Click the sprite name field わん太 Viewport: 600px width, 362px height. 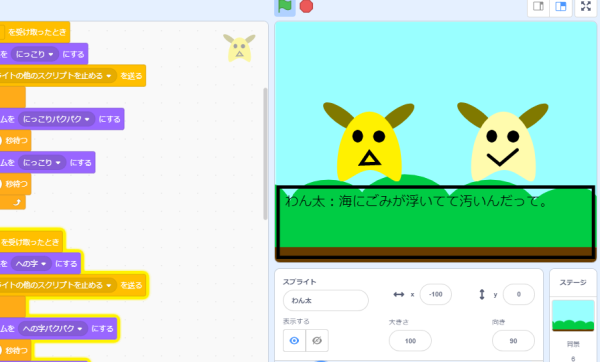point(326,300)
